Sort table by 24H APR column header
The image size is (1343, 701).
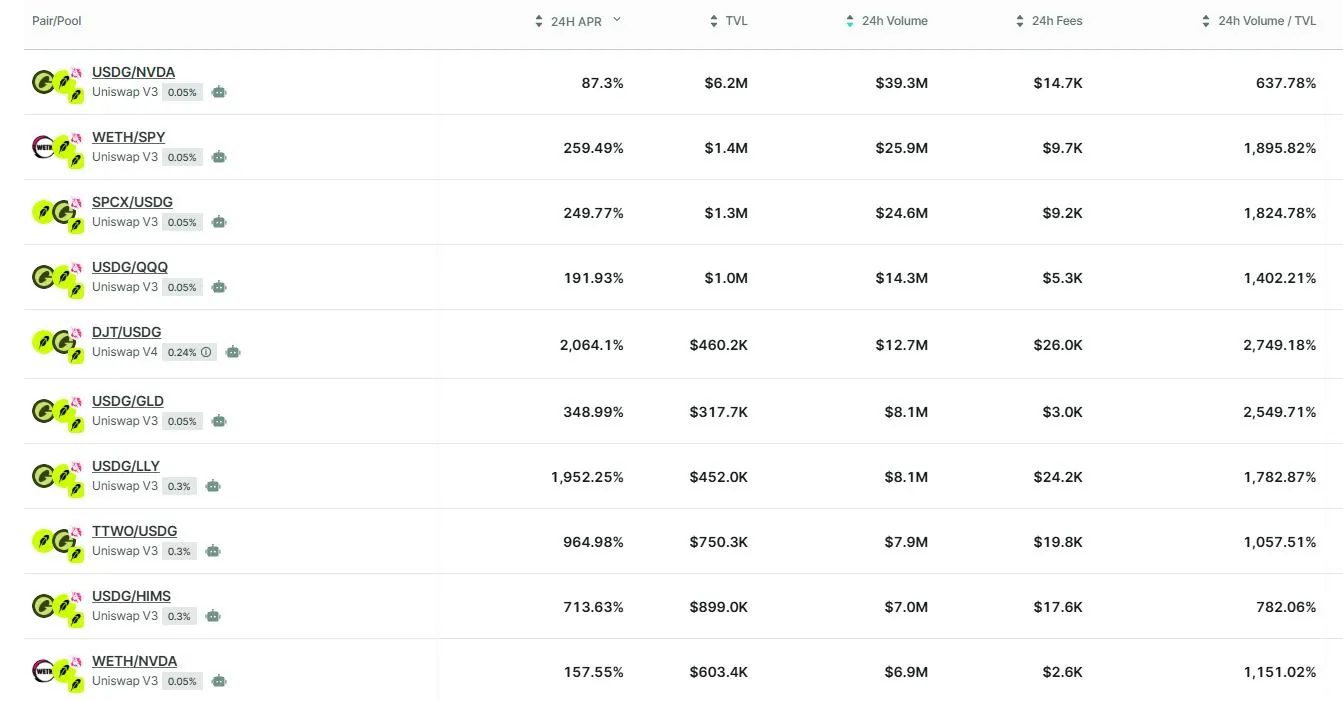(576, 21)
